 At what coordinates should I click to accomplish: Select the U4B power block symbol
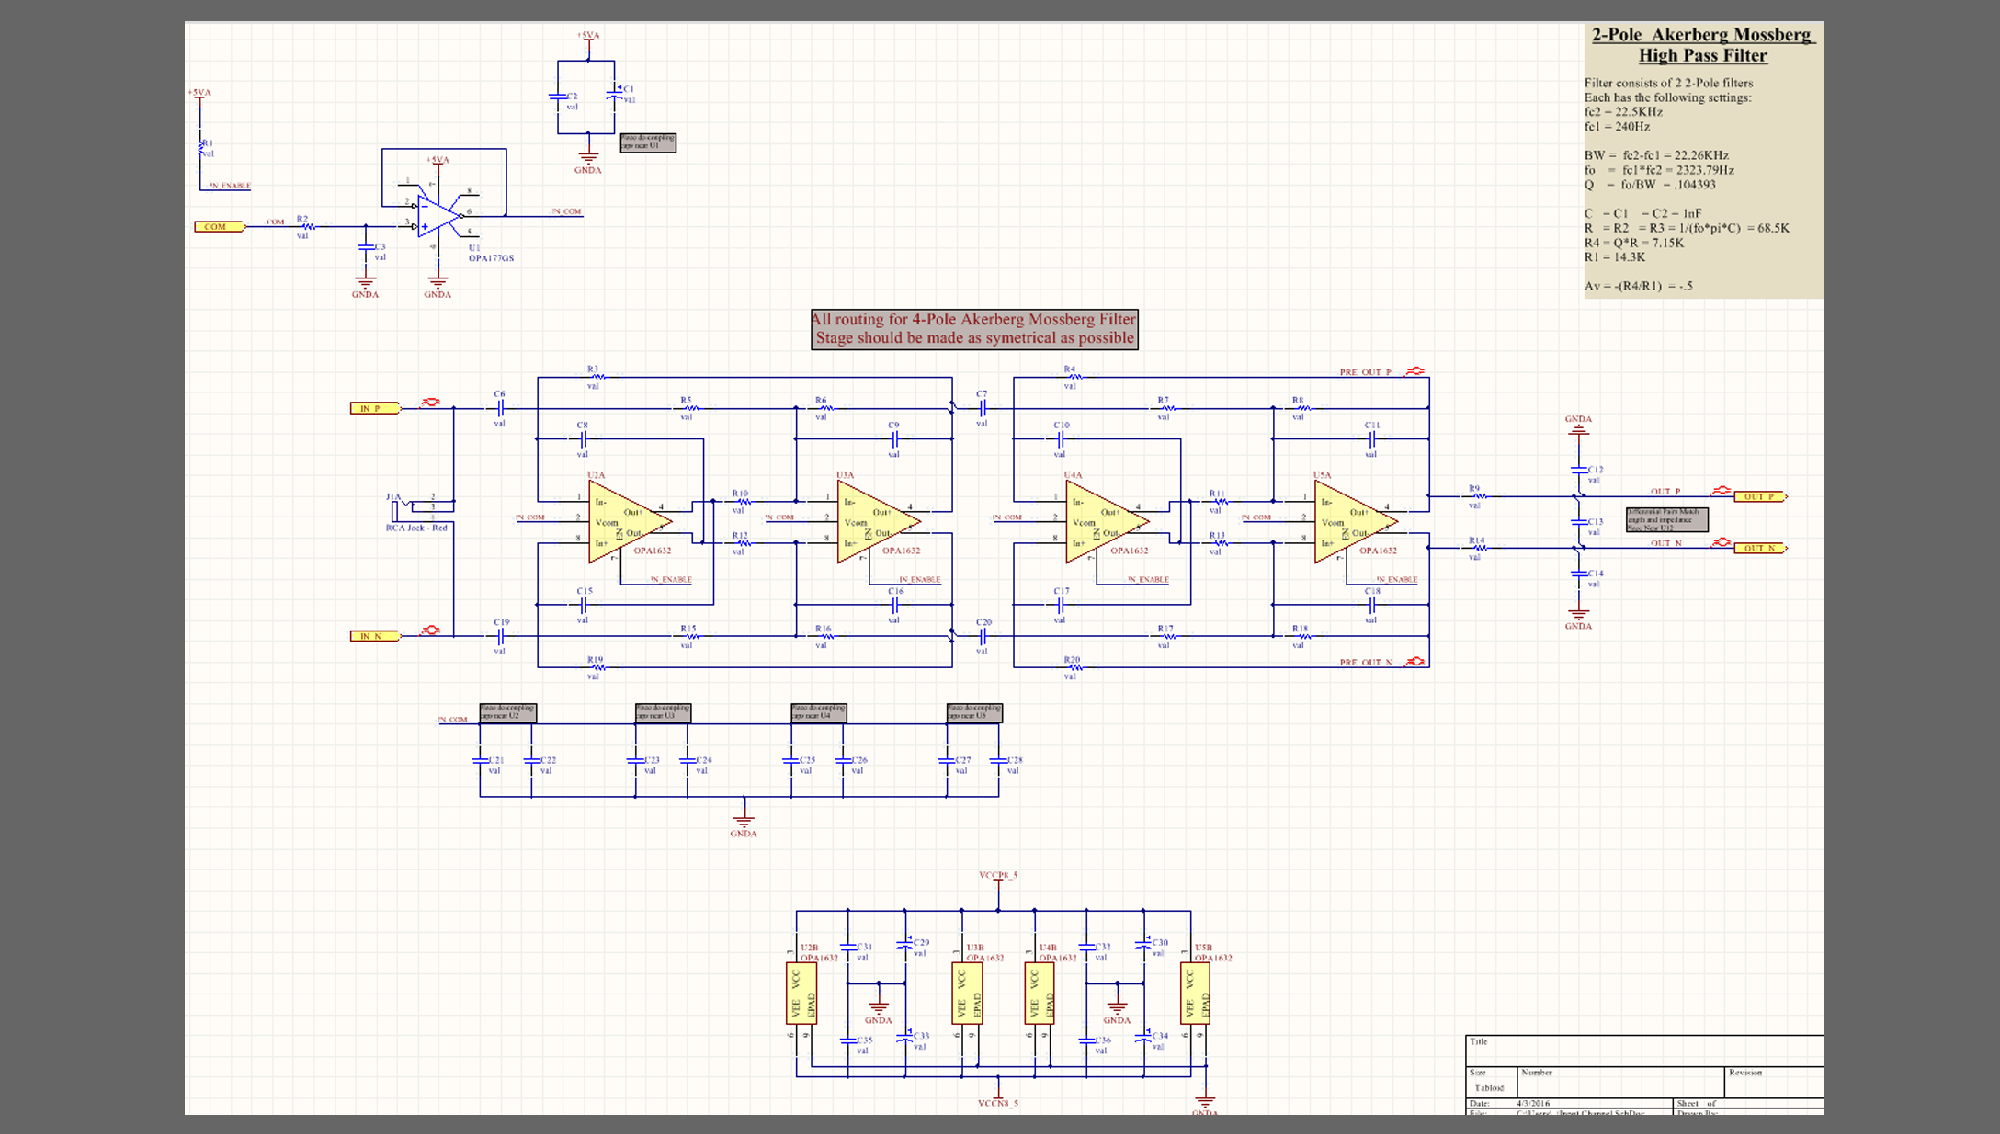pos(1041,993)
